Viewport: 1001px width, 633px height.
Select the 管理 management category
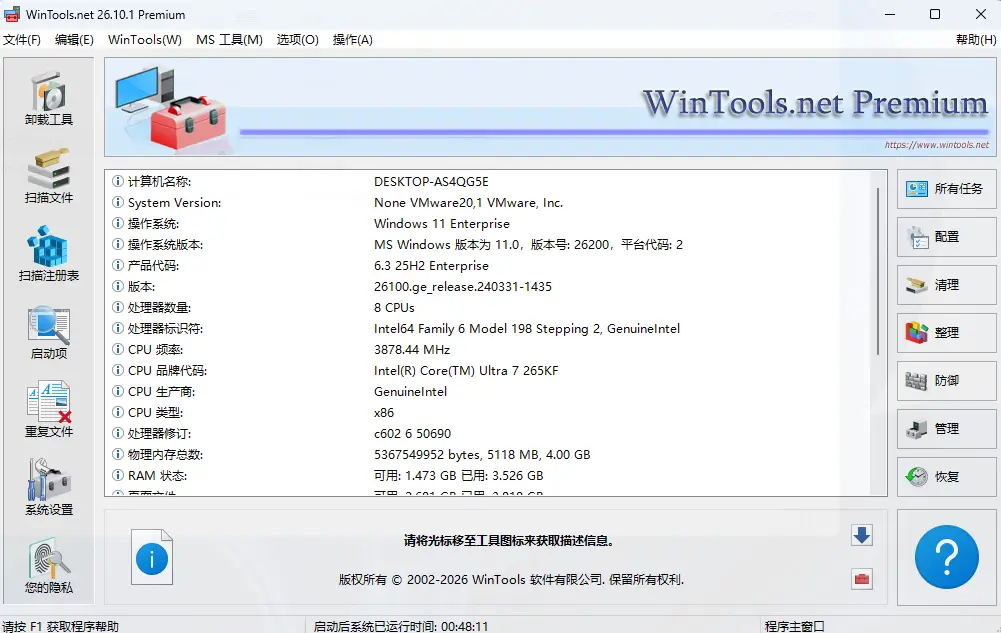(946, 429)
